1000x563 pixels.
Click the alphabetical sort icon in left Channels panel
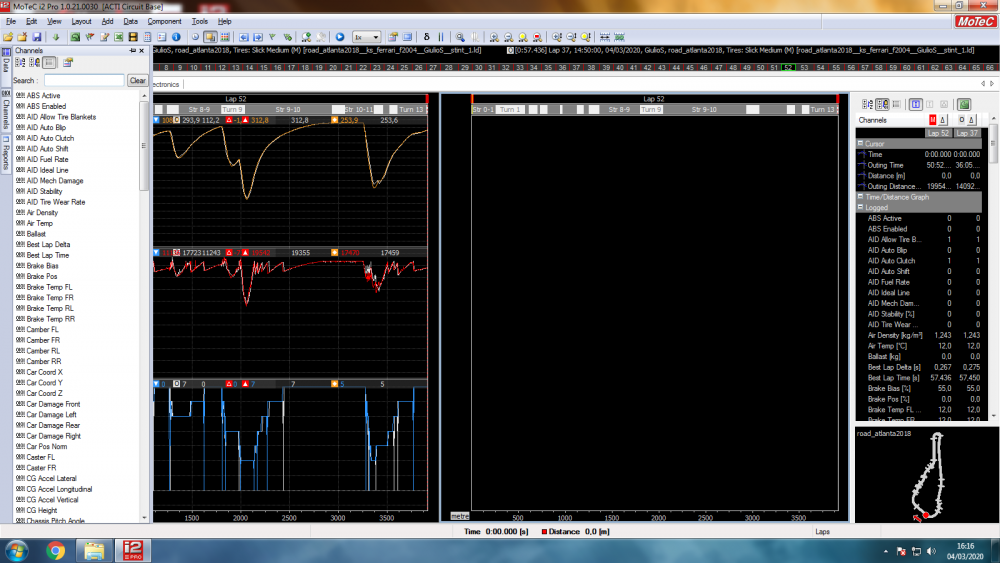click(20, 62)
